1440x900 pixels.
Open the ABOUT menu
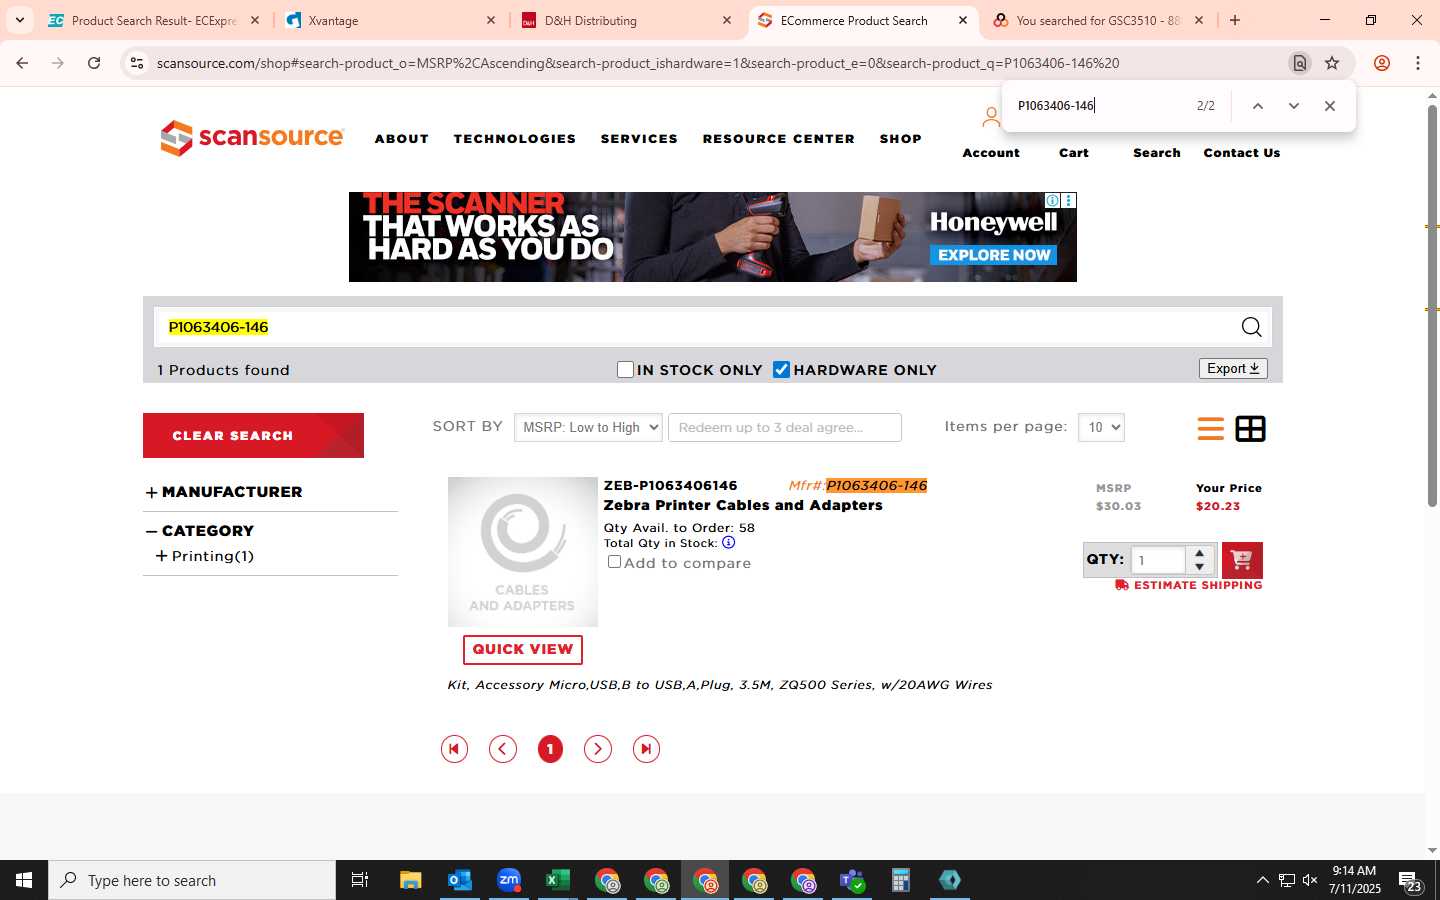(402, 139)
